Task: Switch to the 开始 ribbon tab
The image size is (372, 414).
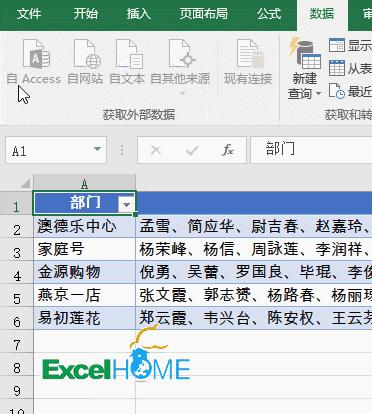Action: [x=86, y=14]
